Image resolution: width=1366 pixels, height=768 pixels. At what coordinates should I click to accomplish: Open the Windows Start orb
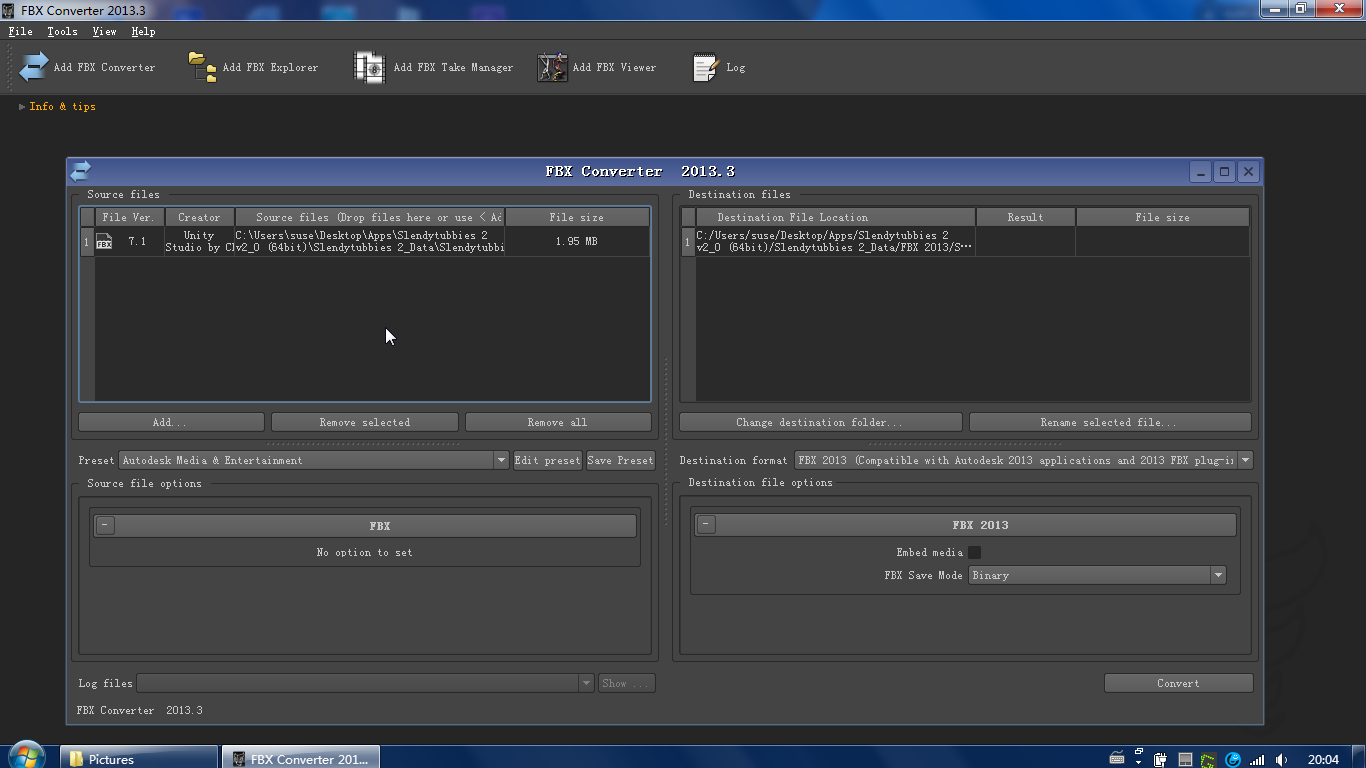pyautogui.click(x=26, y=757)
